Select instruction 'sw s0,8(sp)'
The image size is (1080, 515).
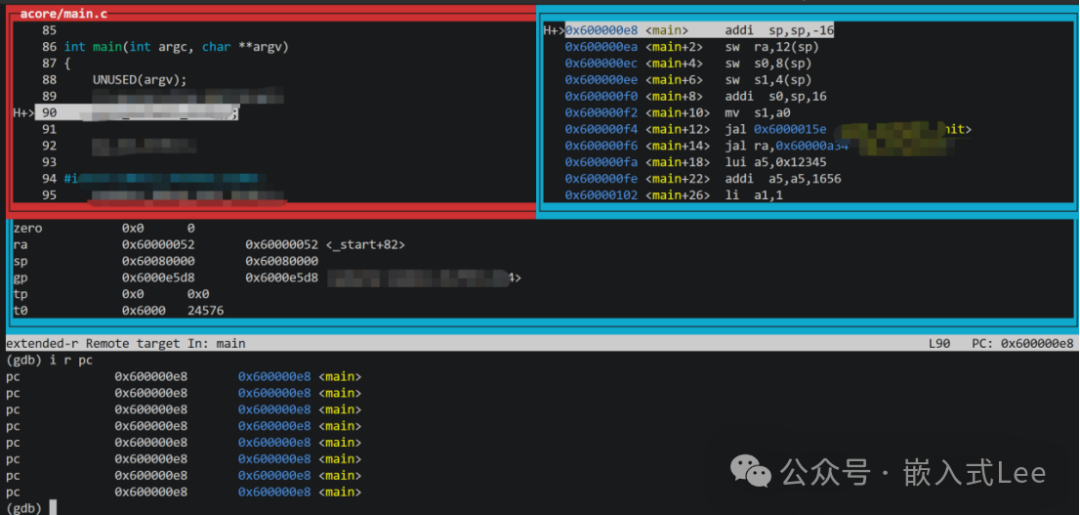pyautogui.click(x=768, y=63)
